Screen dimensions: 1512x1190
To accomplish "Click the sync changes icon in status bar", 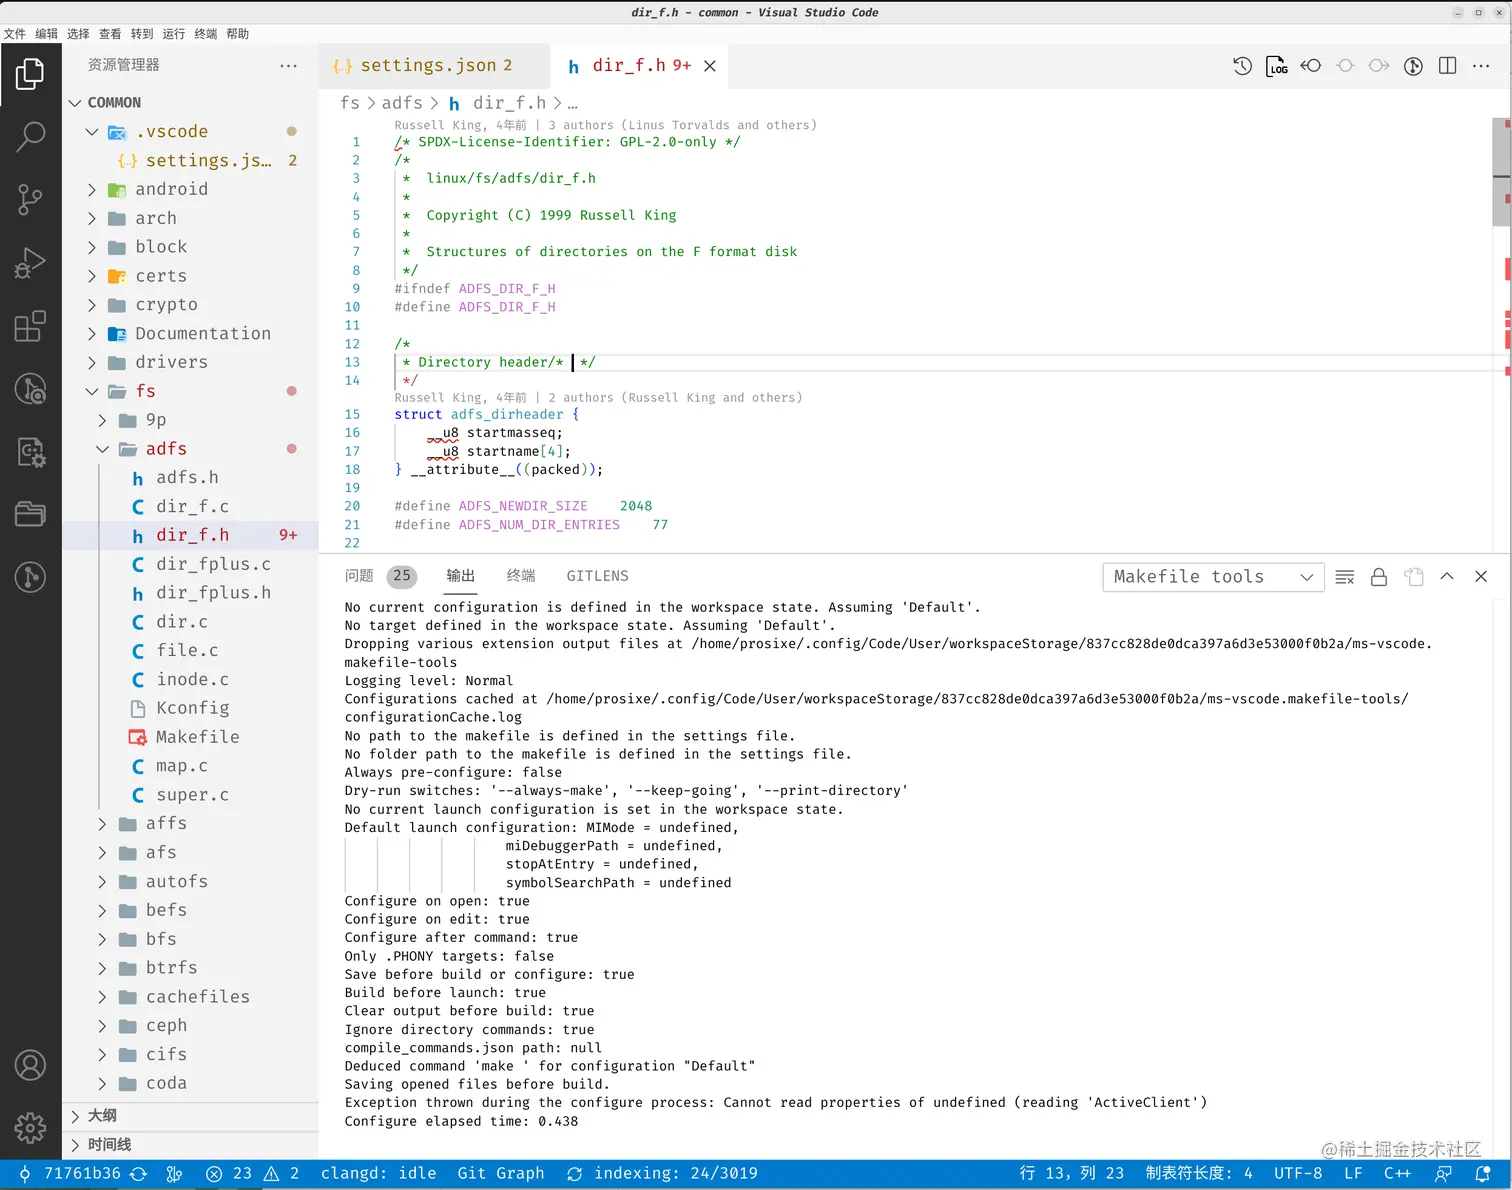I will (x=139, y=1174).
